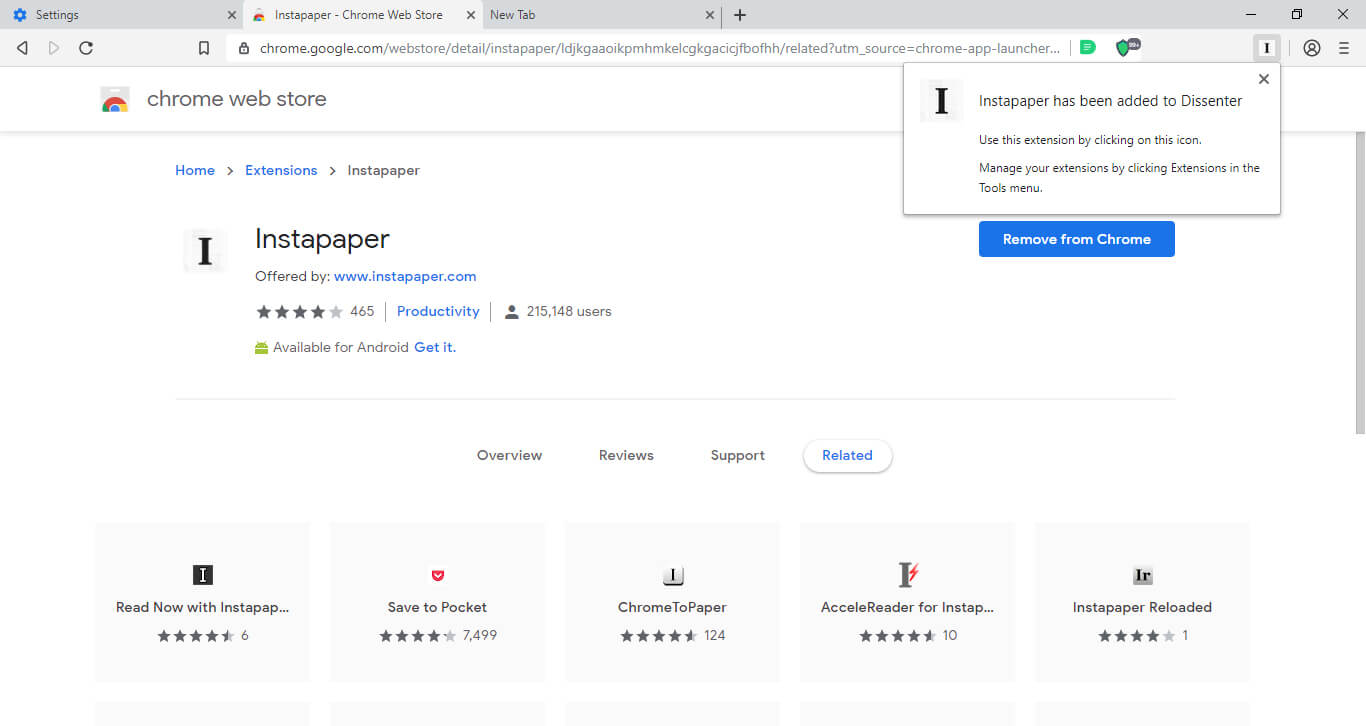1366x726 pixels.
Task: Close the Instapaper Chrome Web Store tab
Action: [471, 15]
